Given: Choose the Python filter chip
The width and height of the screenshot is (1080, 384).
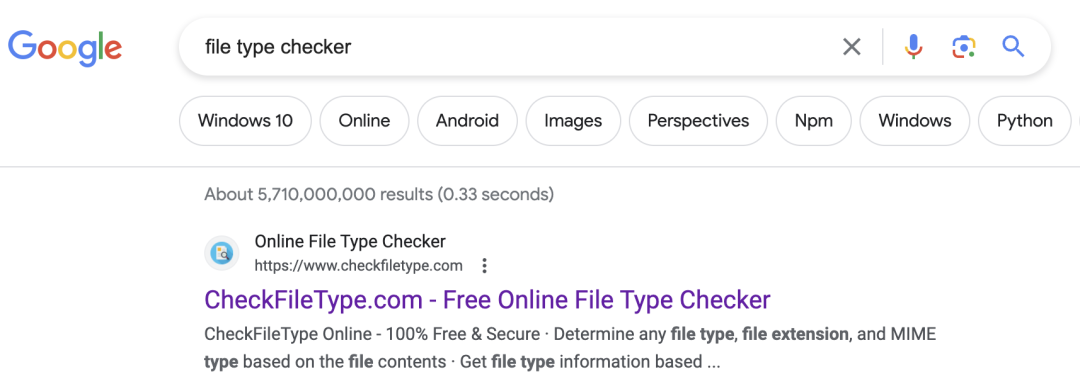Looking at the screenshot, I should click(x=1025, y=121).
